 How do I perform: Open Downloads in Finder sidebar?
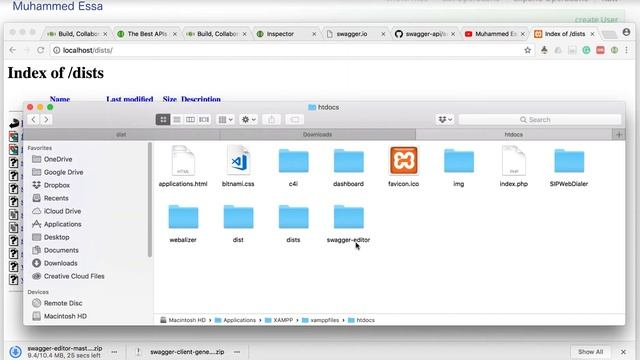pyautogui.click(x=60, y=263)
